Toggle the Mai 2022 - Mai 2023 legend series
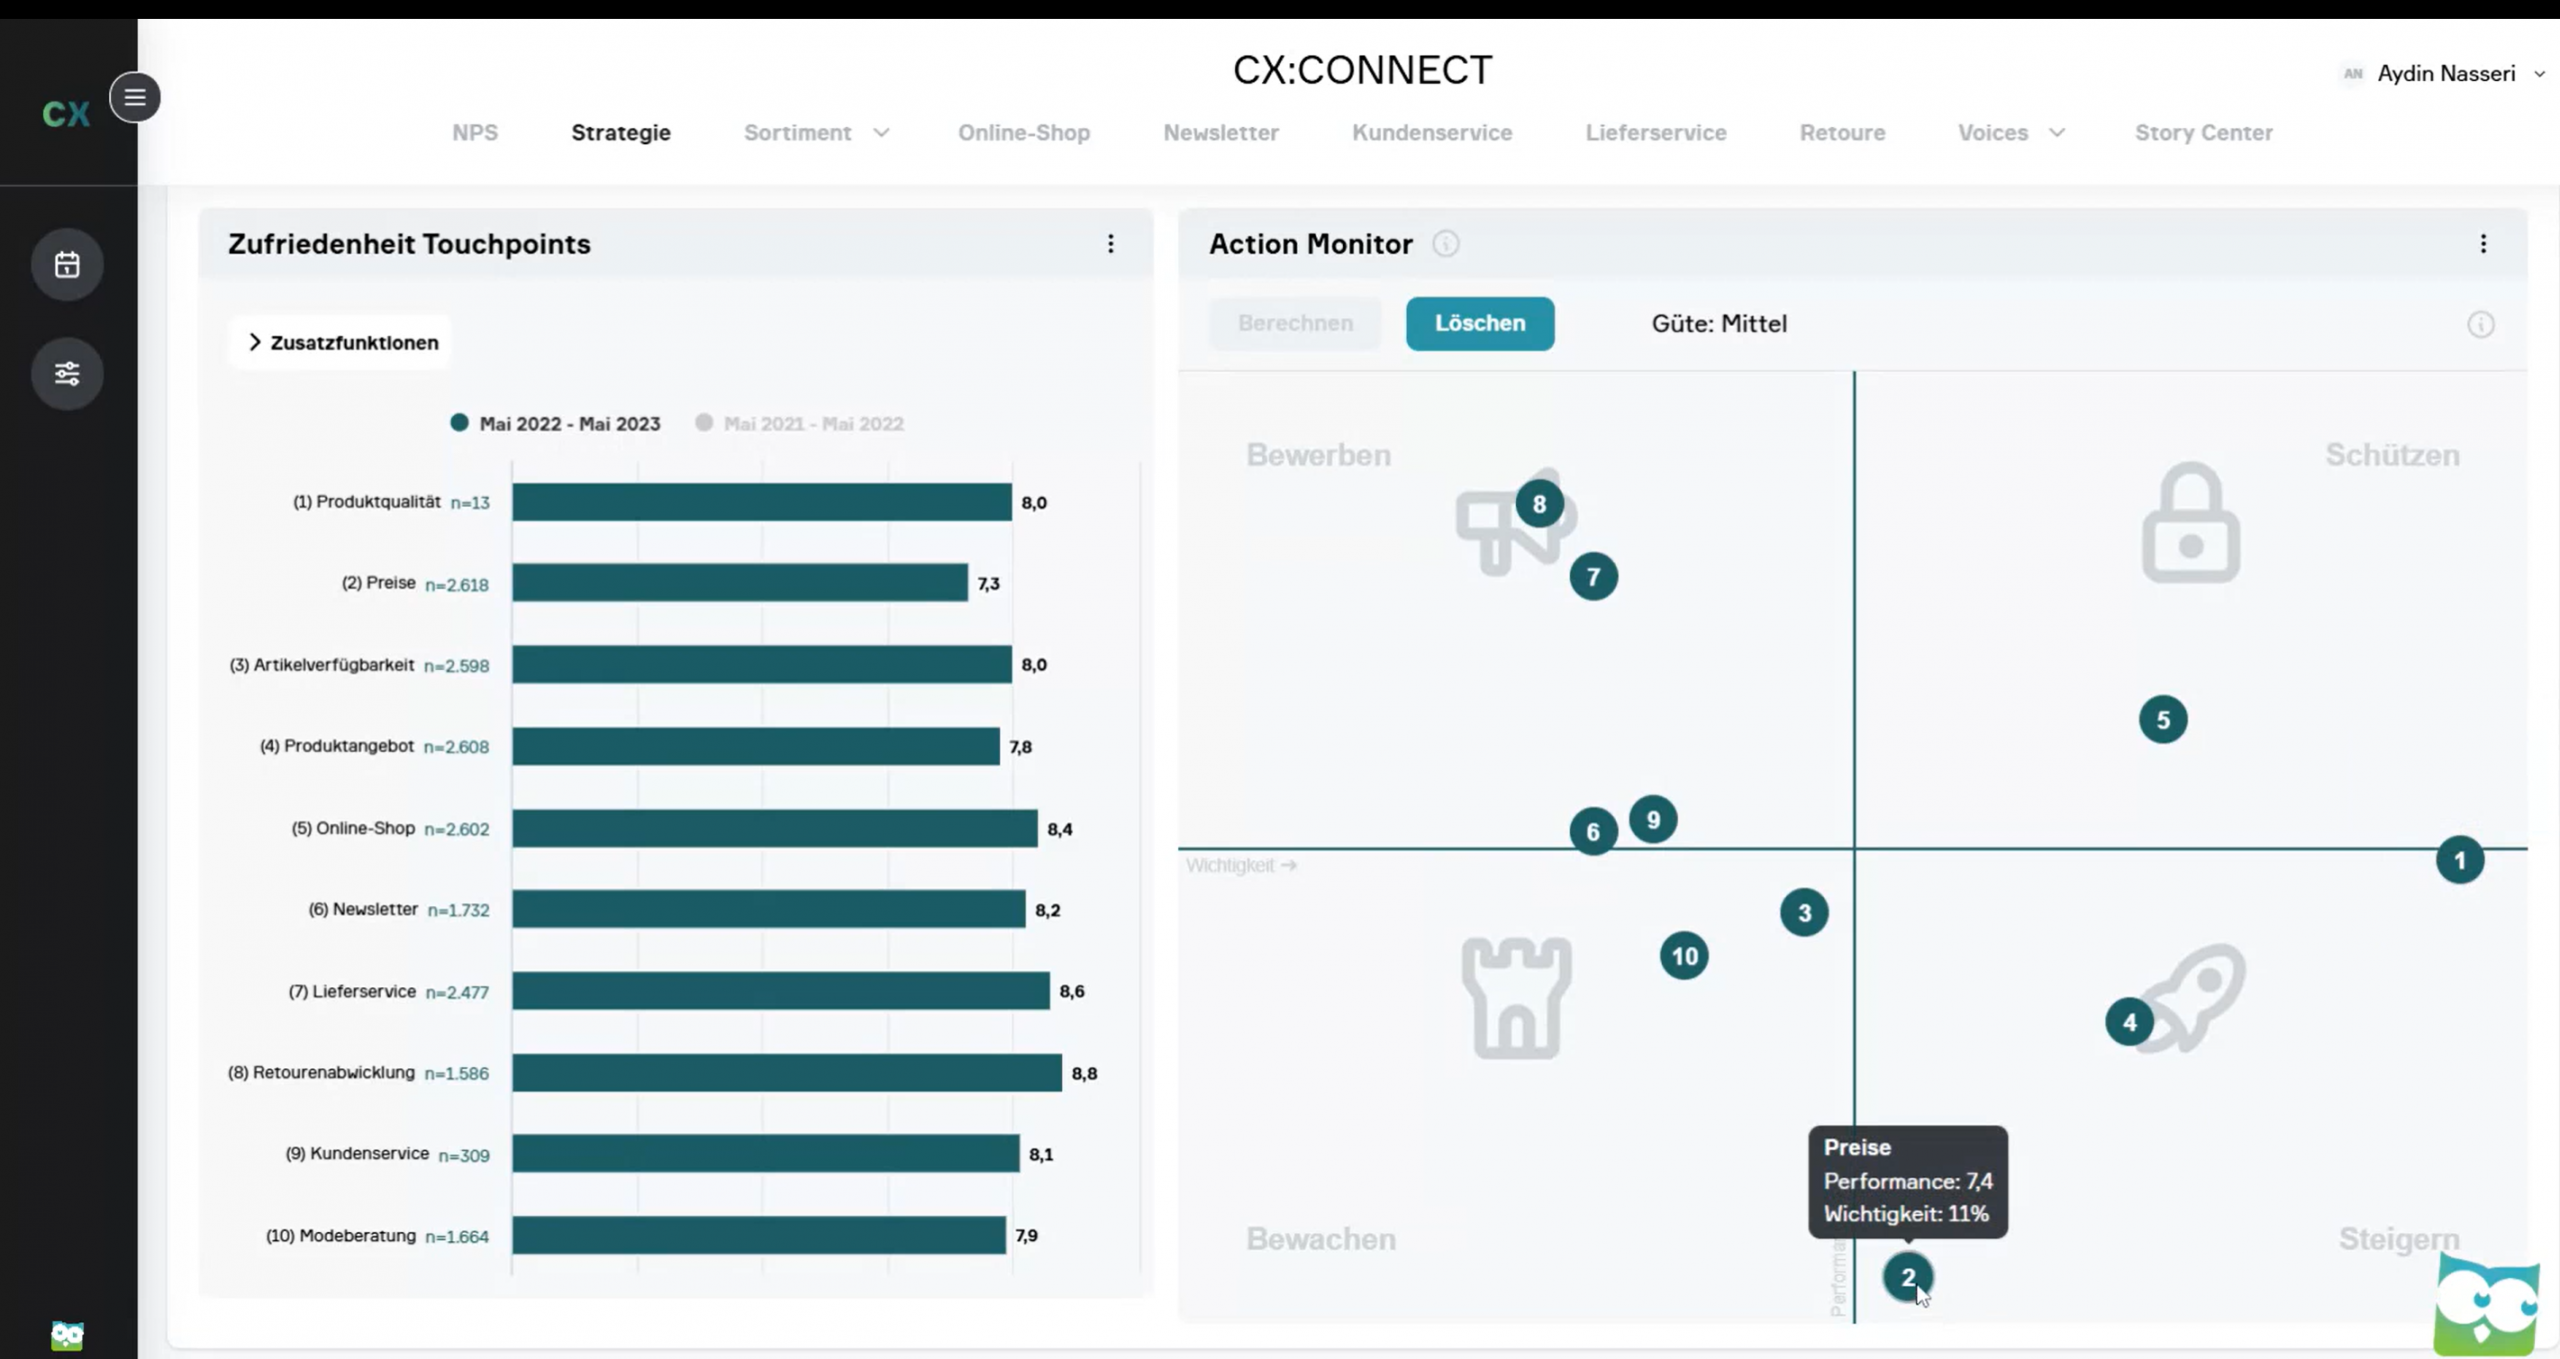 pos(556,423)
